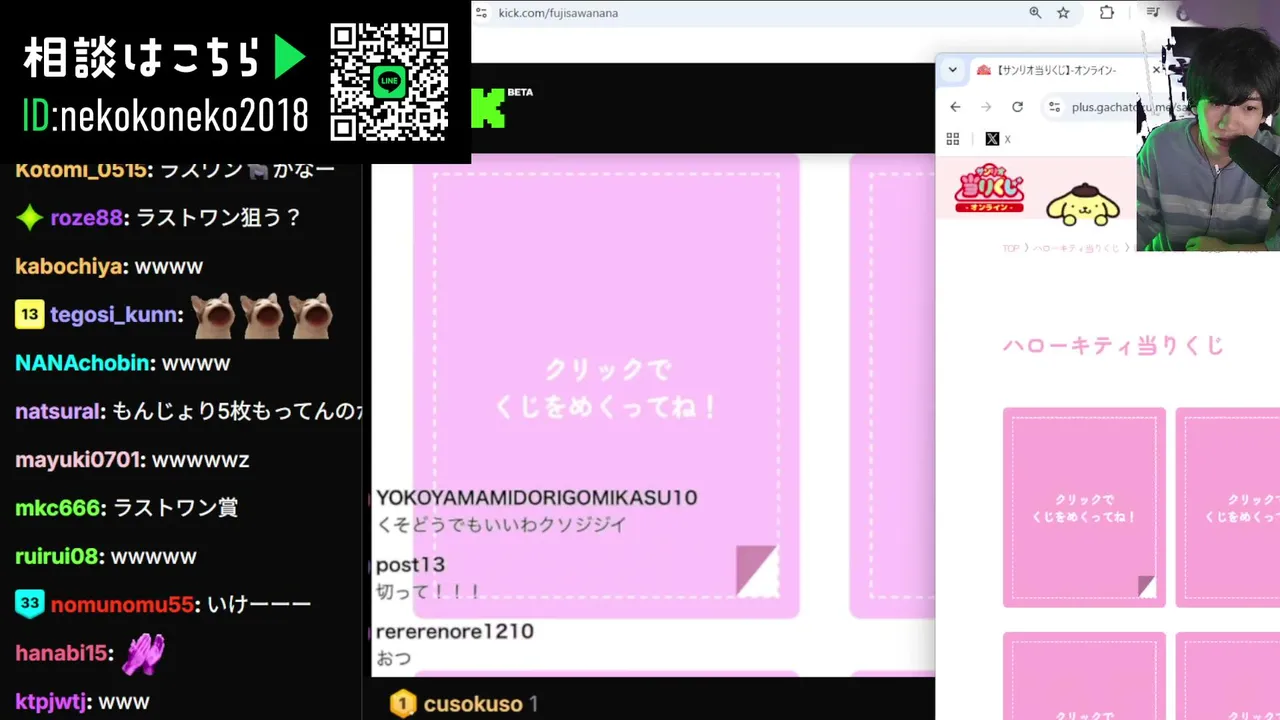Click the green Kick logo

[488, 108]
